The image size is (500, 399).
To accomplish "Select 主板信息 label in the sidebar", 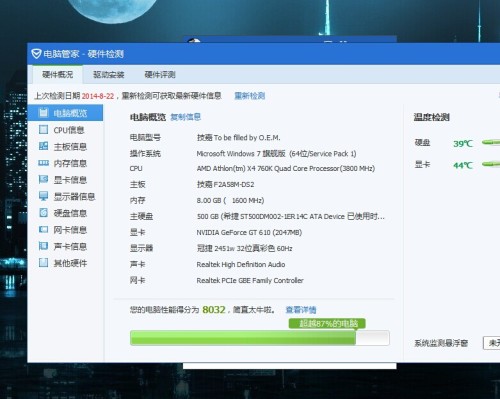I will click(x=70, y=147).
